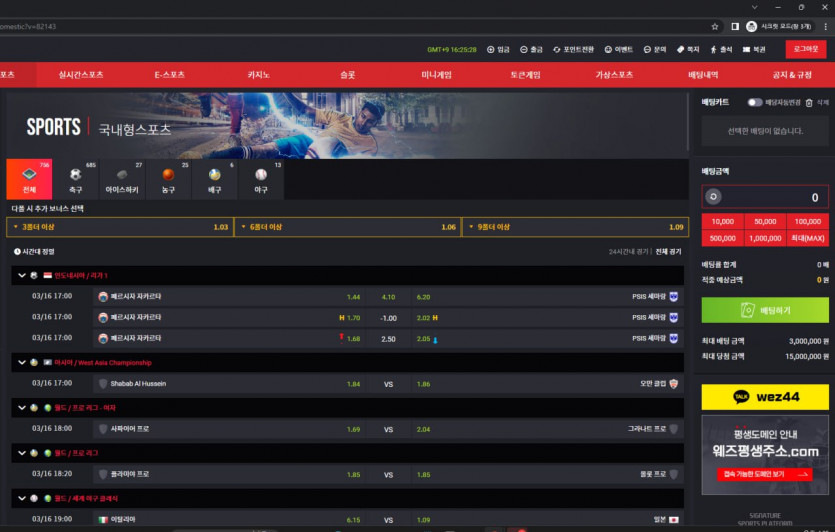Go to 실시간스포츠 live sports
Image resolution: width=835 pixels, height=532 pixels.
[81, 75]
